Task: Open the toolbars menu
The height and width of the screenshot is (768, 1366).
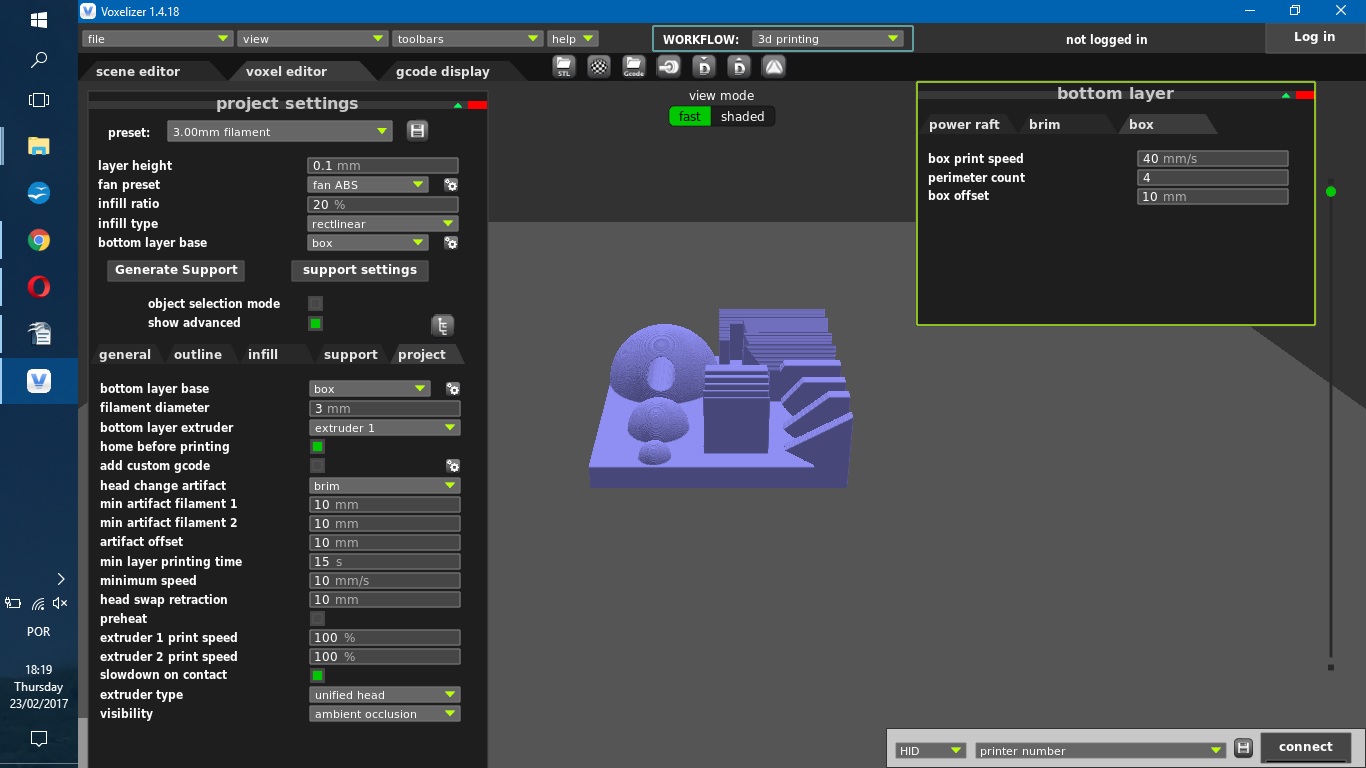Action: (x=467, y=39)
